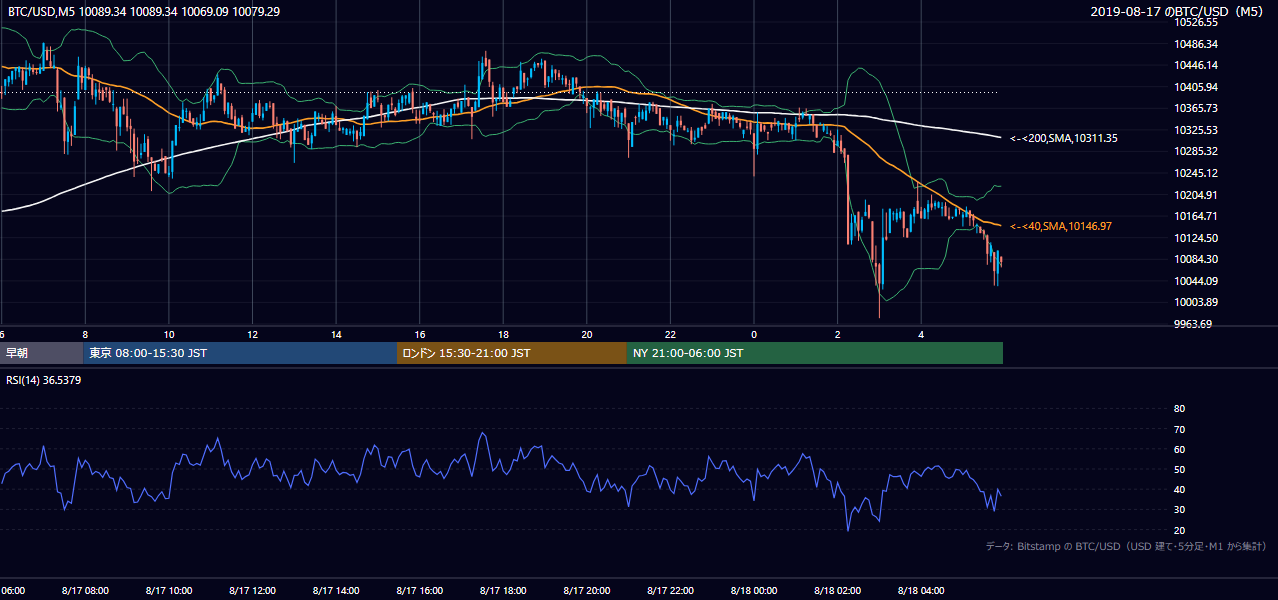Click the 8/17 12:00 bottom time label
The width and height of the screenshot is (1278, 600).
[x=252, y=591]
